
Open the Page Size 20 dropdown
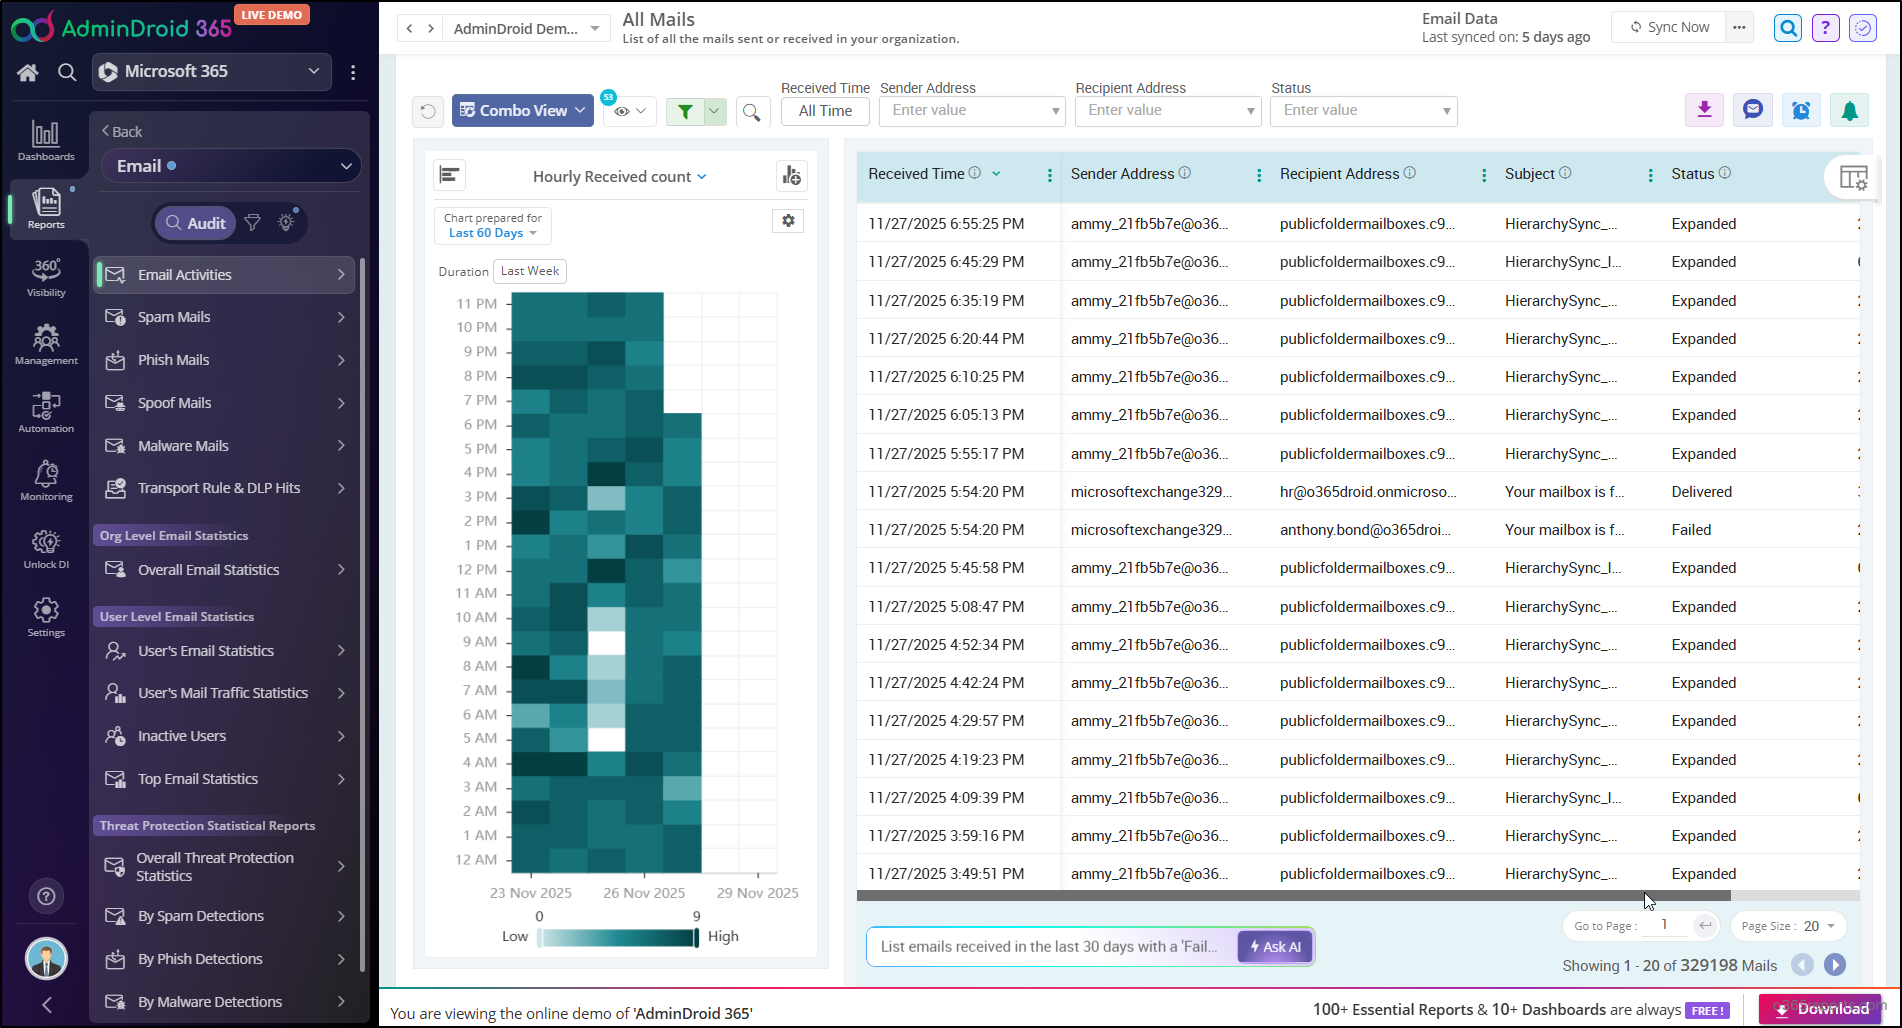(1787, 925)
